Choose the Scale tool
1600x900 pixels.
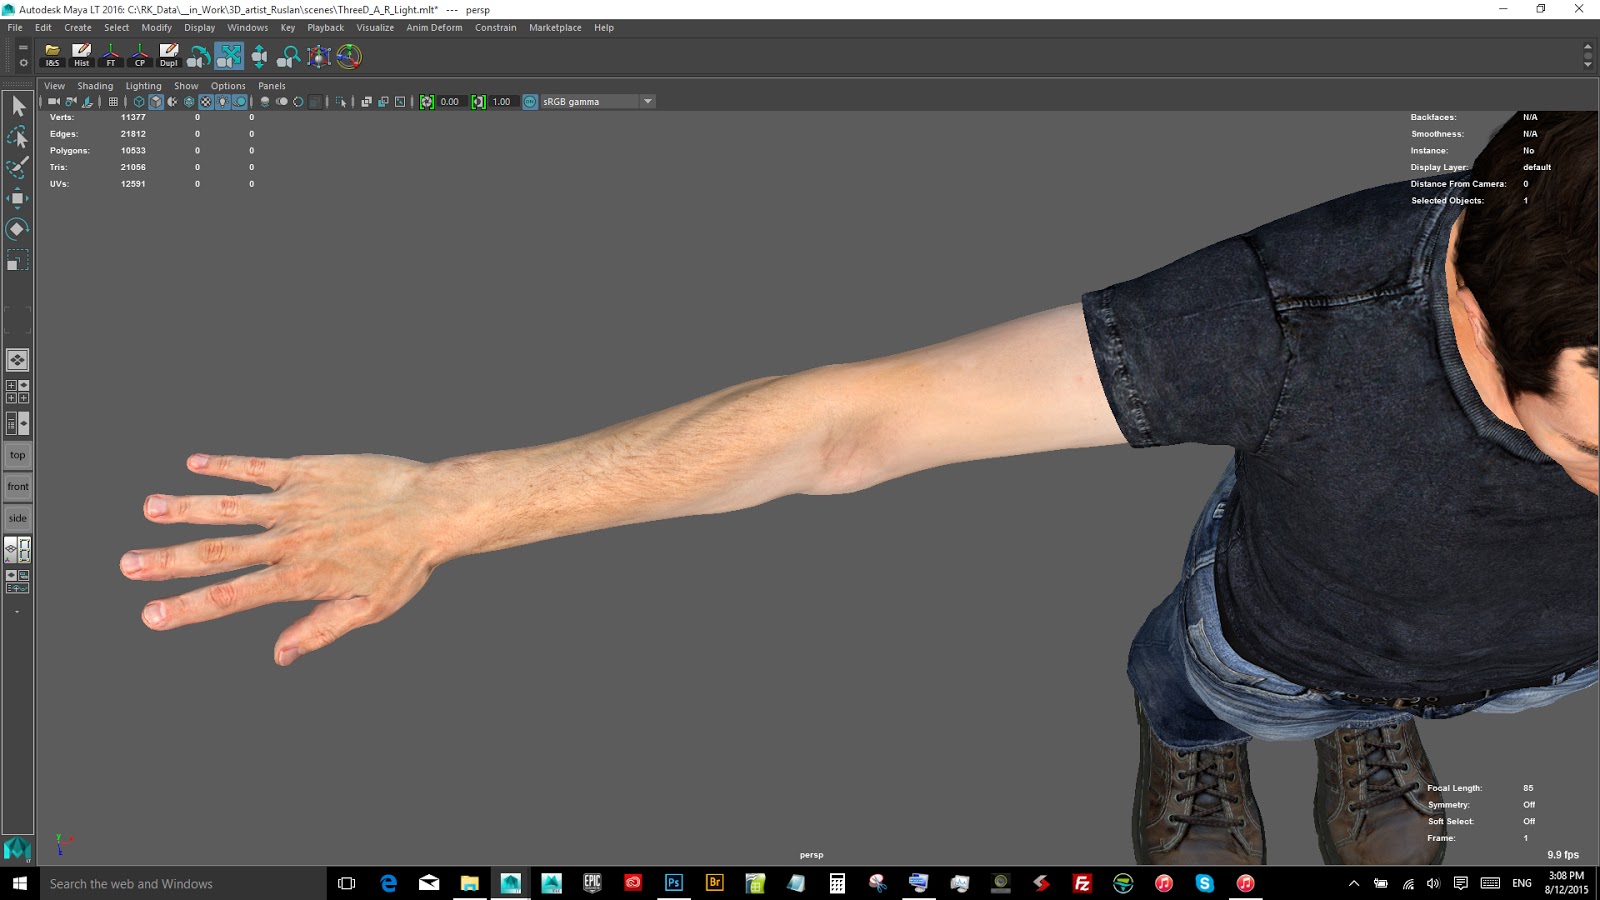(18, 261)
